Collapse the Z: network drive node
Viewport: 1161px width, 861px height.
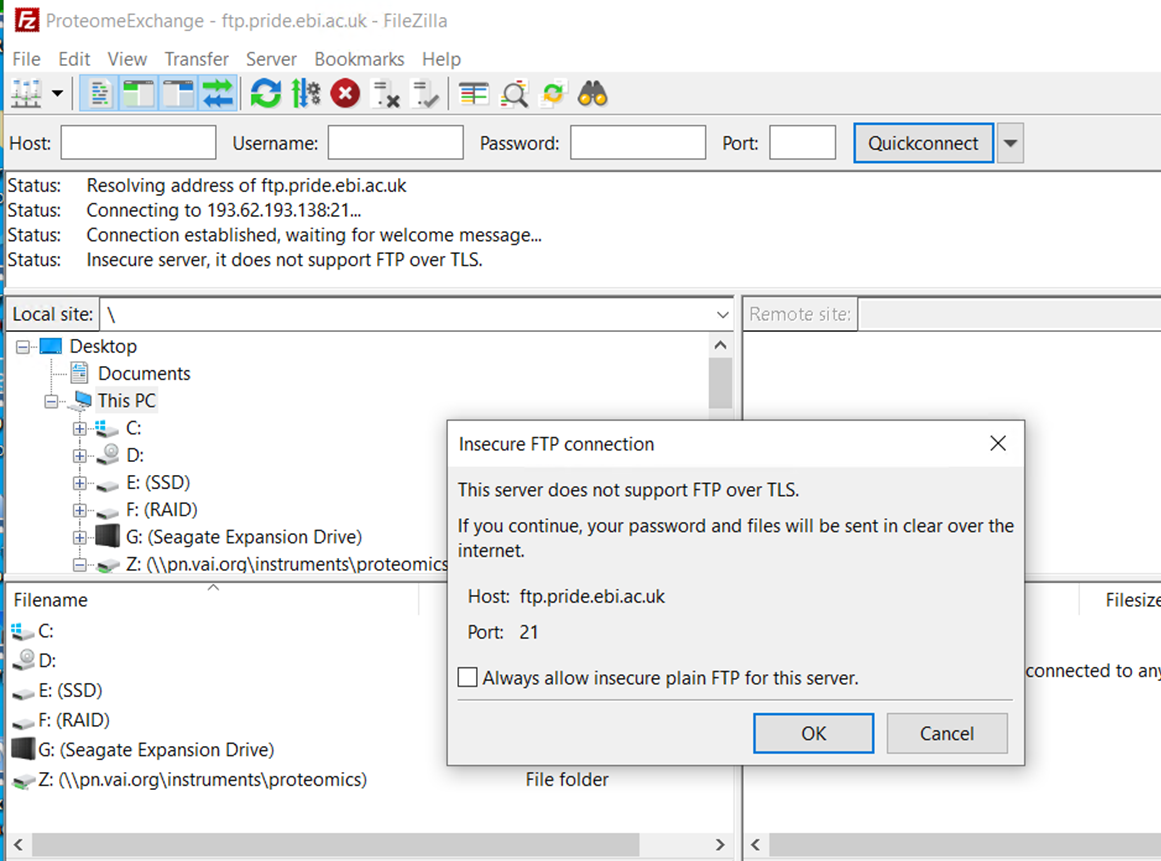(79, 565)
